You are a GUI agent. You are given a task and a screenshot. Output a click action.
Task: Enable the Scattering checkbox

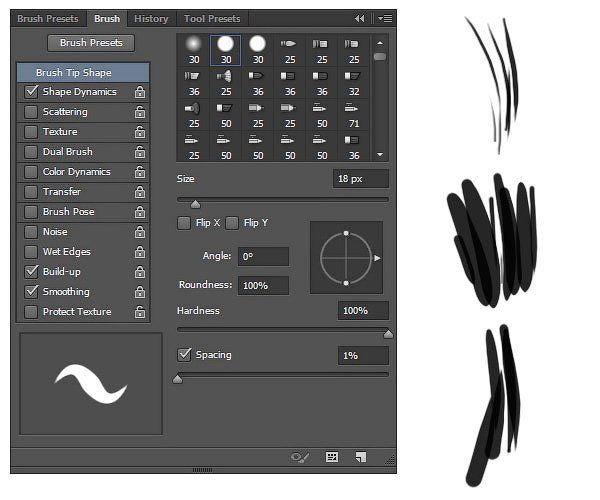point(31,112)
